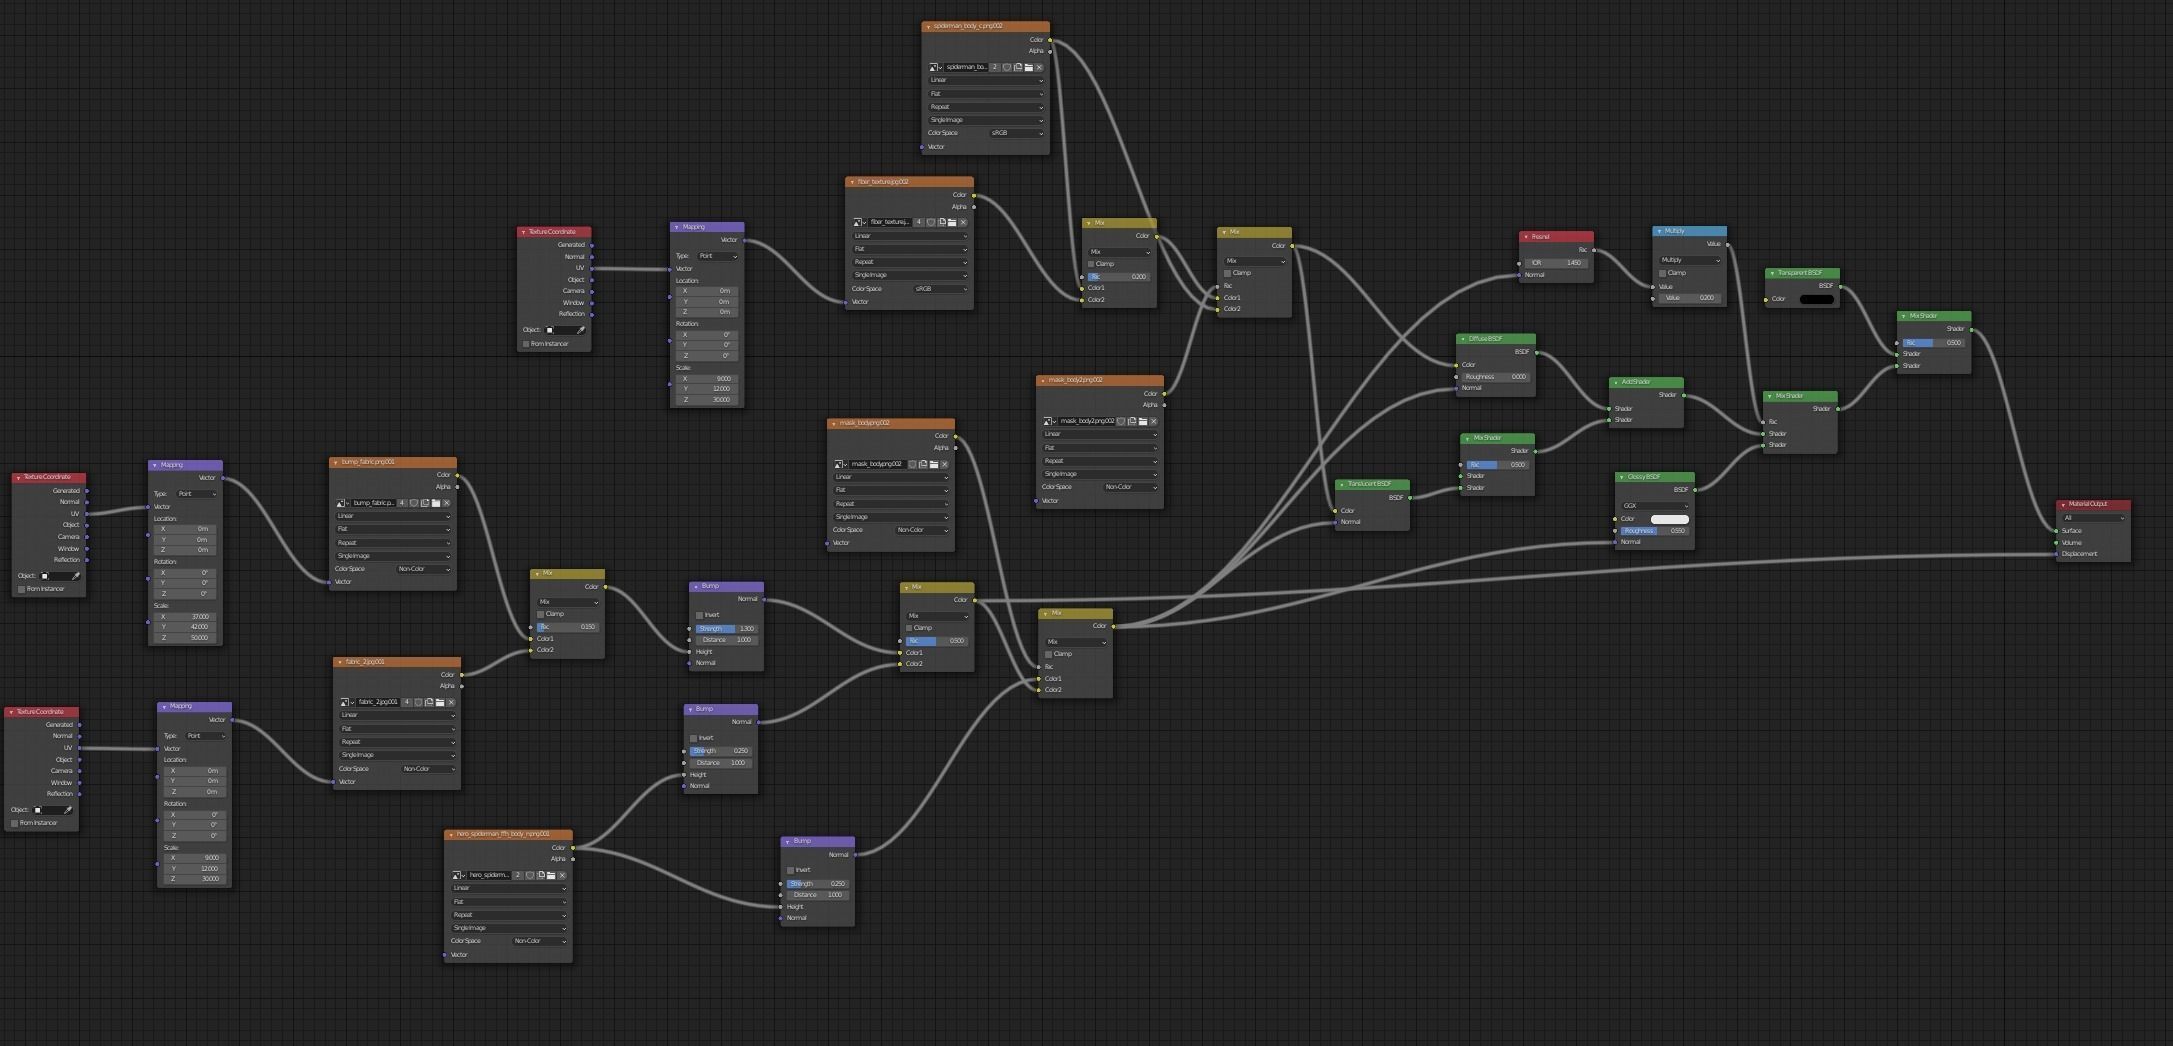Open Flat projection dropdown in hero_spiderman node
The height and width of the screenshot is (1046, 2173).
point(509,902)
